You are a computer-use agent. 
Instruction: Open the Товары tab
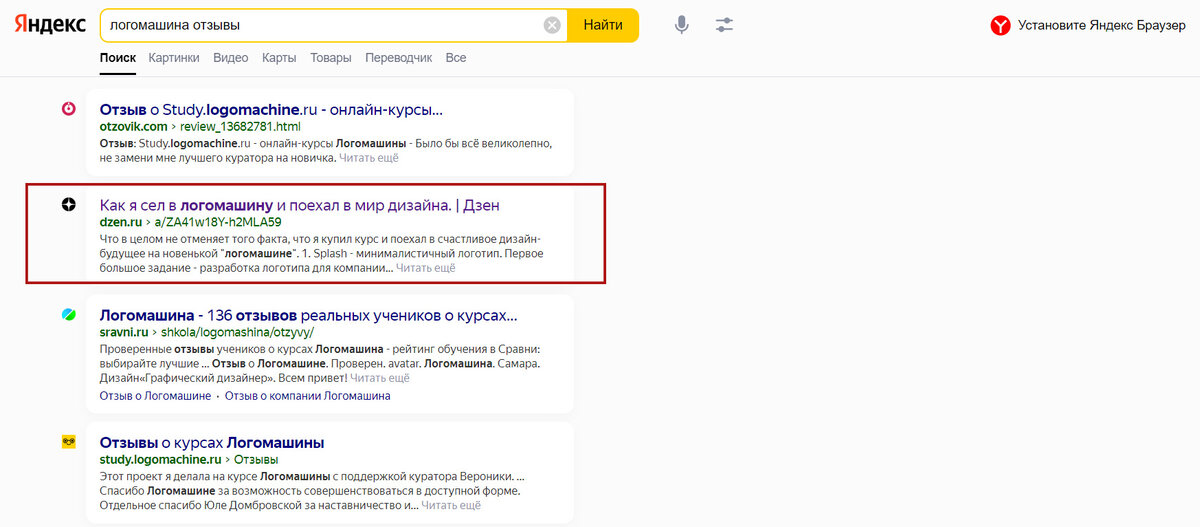(x=330, y=58)
